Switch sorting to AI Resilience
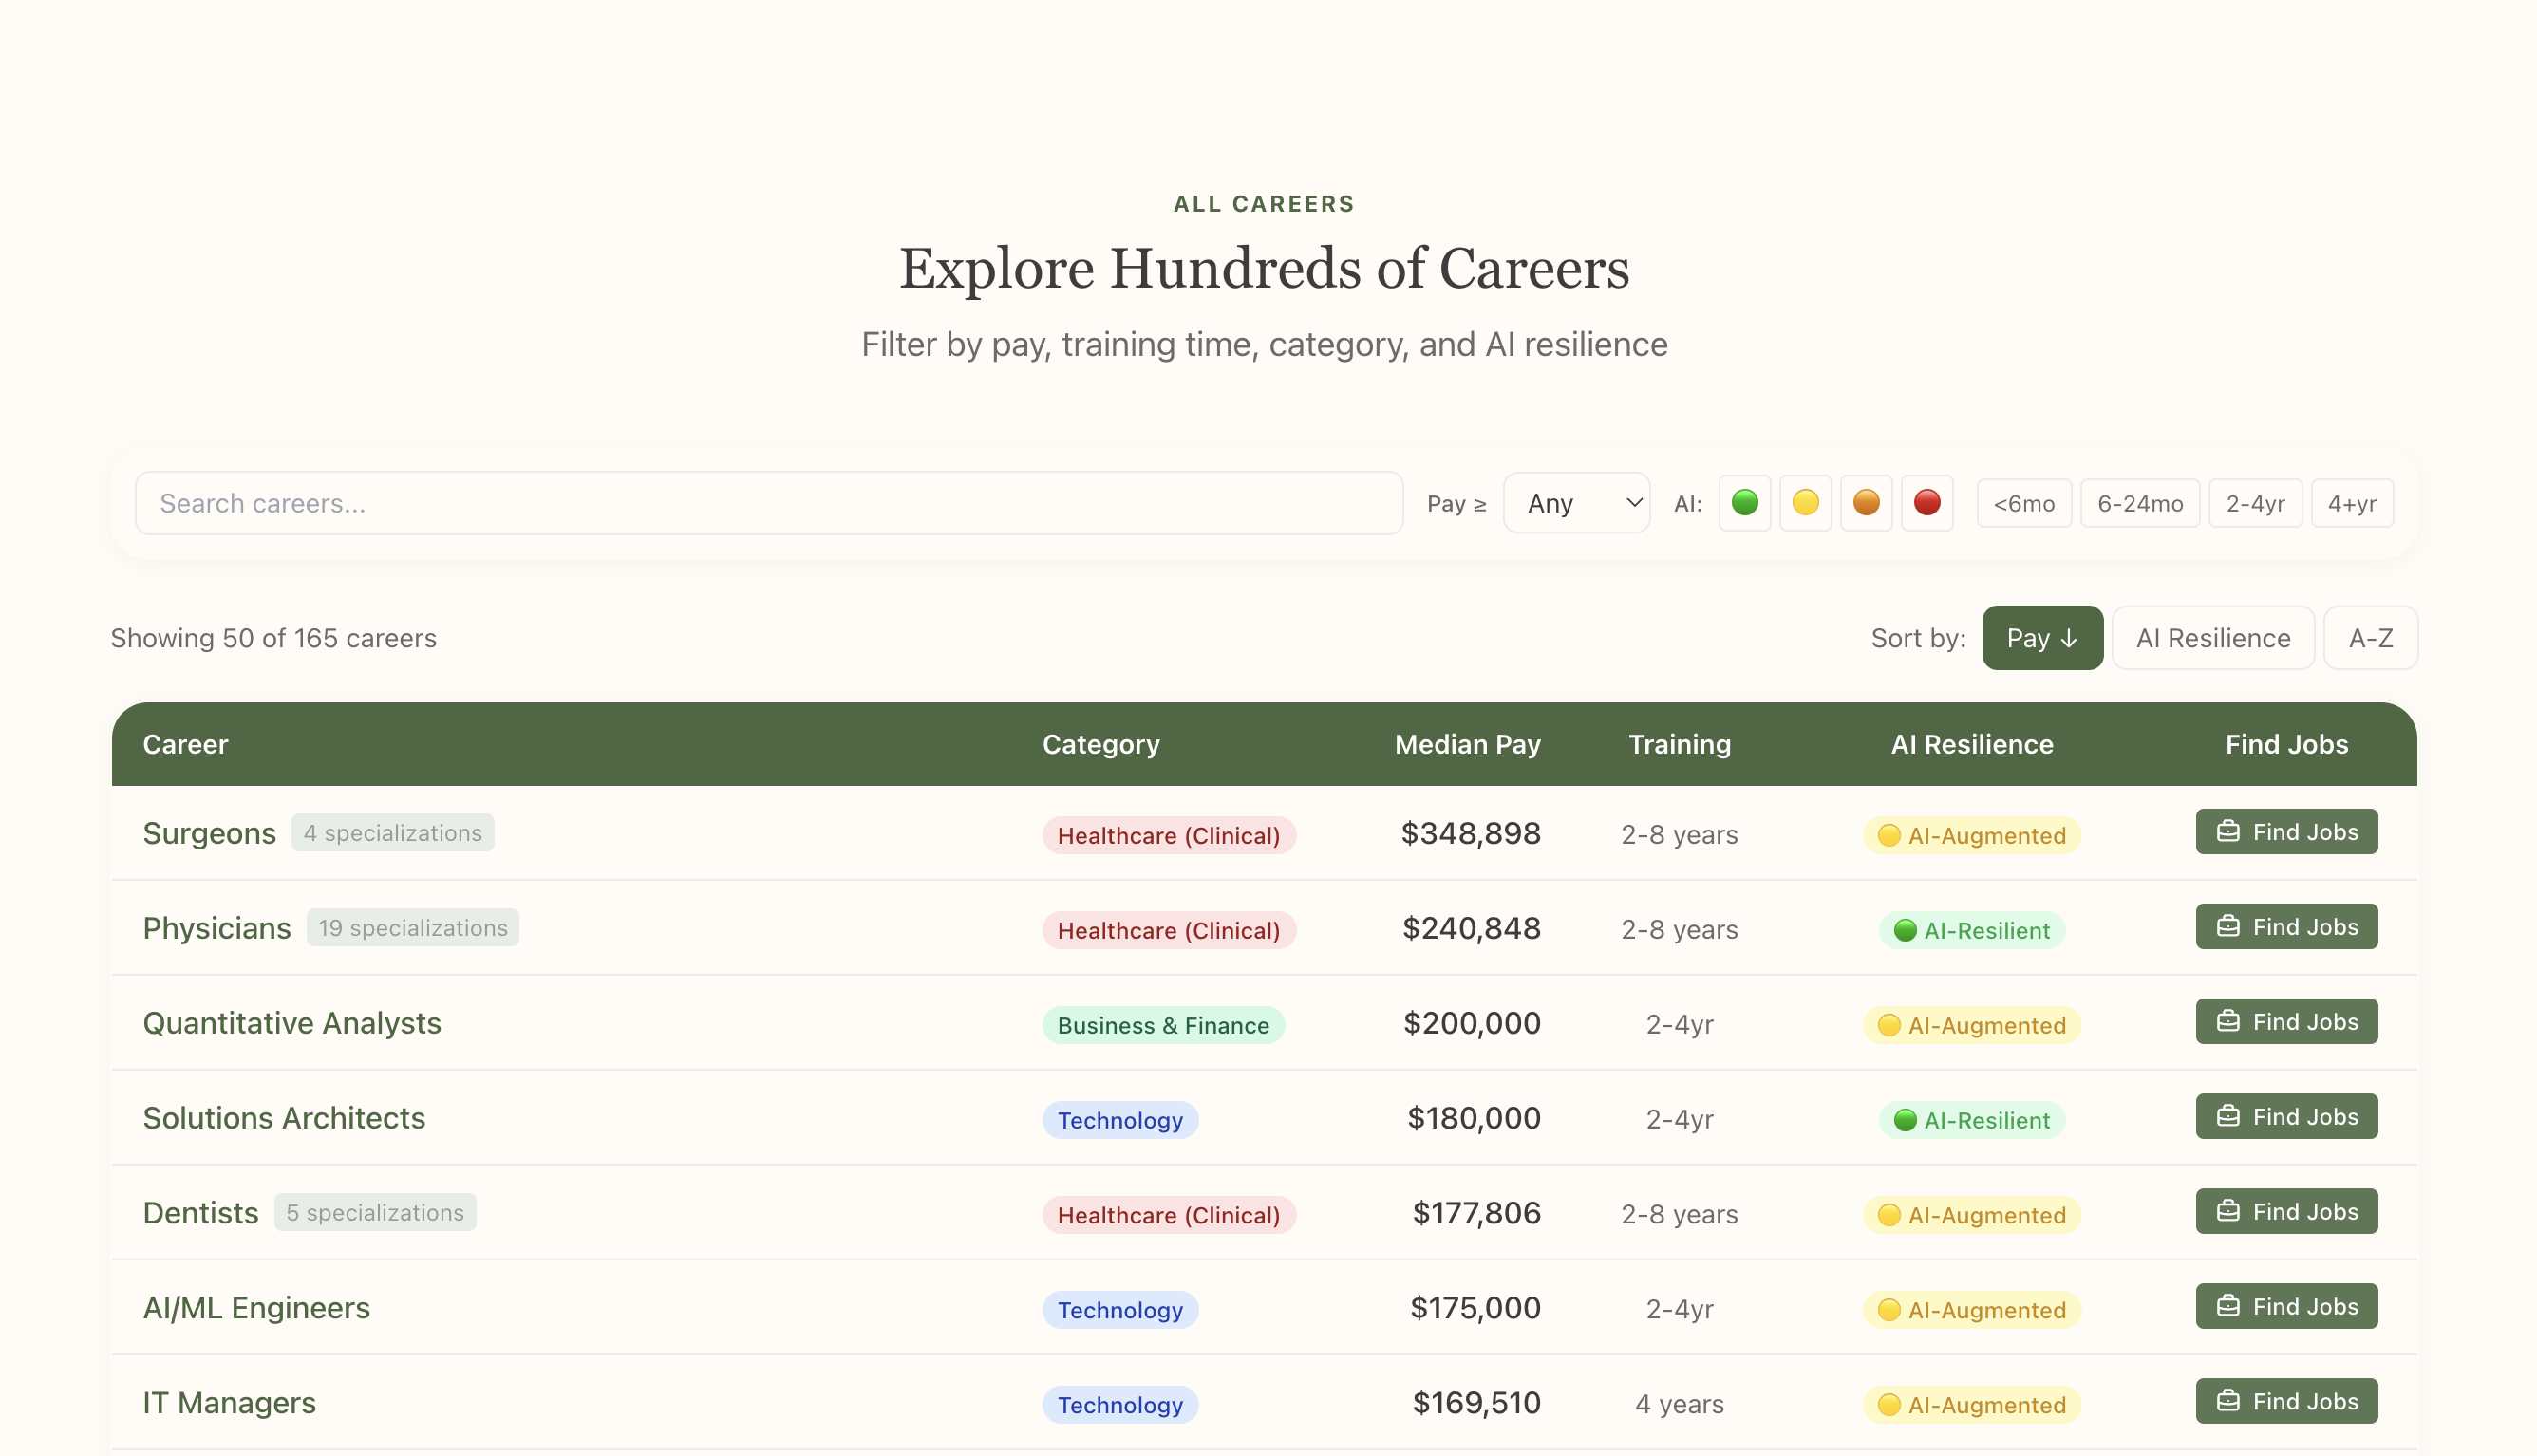The width and height of the screenshot is (2537, 1456). coord(2212,637)
